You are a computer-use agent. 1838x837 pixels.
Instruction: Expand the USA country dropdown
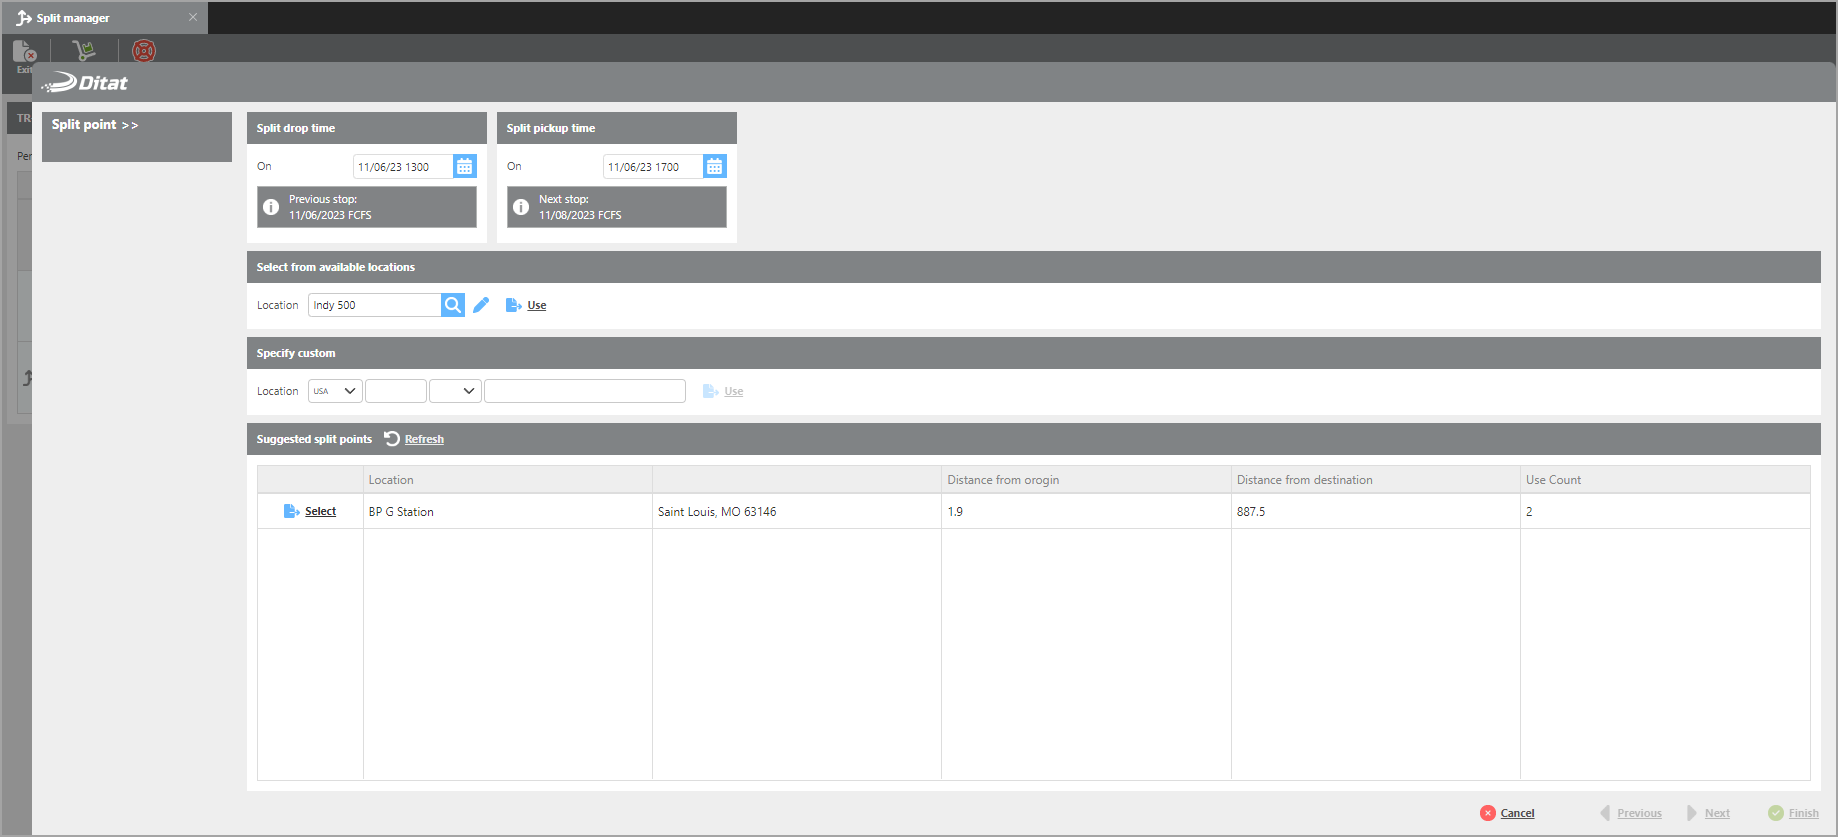click(335, 391)
